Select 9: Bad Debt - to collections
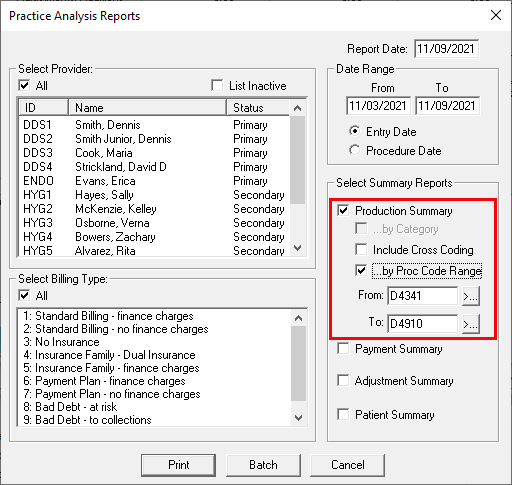 click(155, 420)
